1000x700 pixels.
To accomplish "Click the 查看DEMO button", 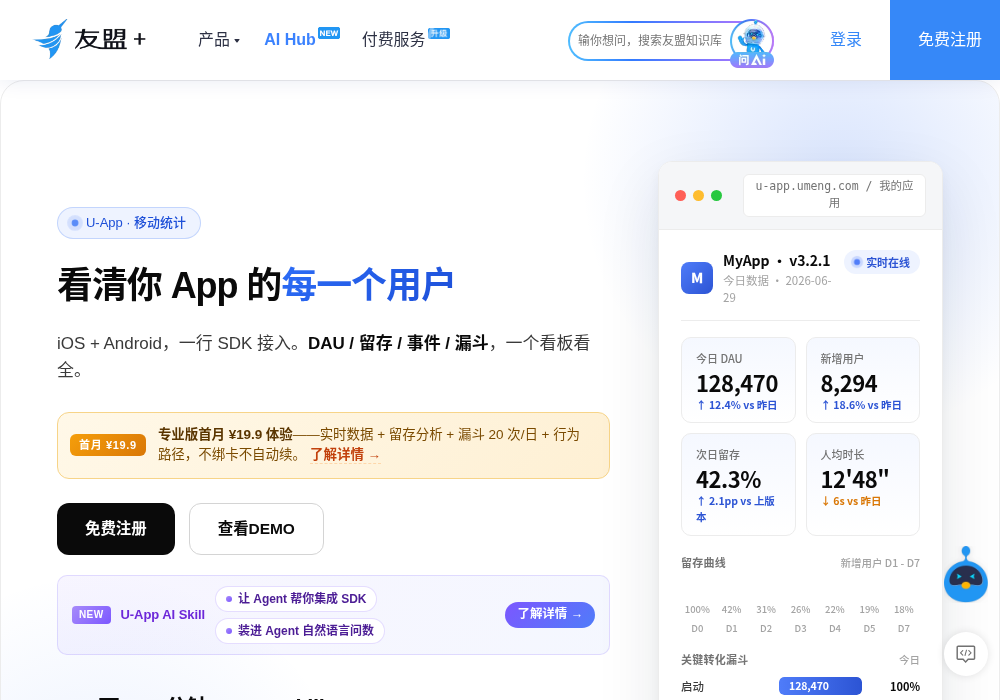I will [256, 529].
